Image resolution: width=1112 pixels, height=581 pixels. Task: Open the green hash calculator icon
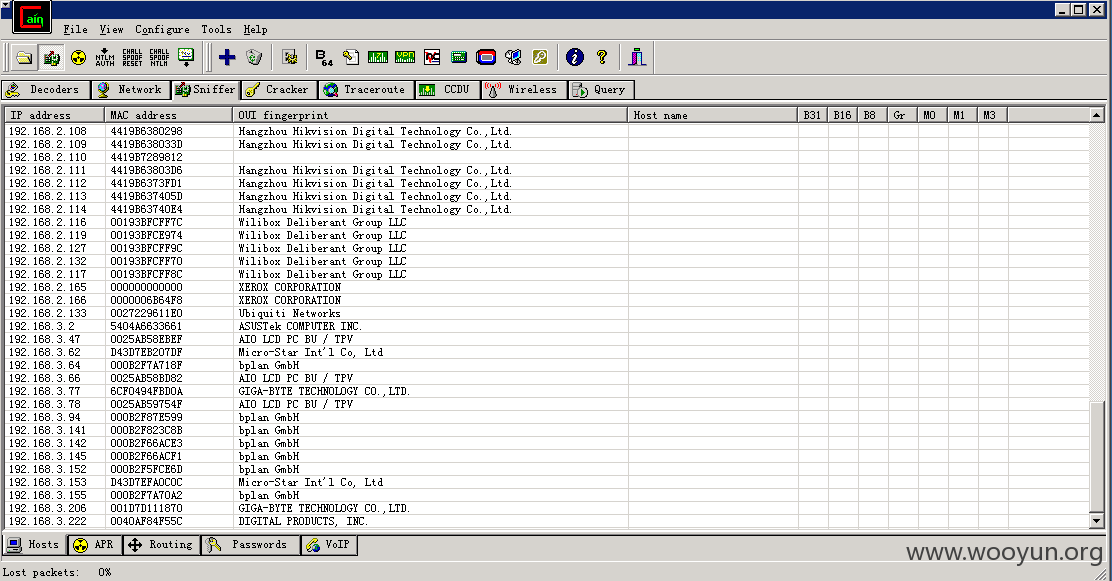pyautogui.click(x=459, y=57)
